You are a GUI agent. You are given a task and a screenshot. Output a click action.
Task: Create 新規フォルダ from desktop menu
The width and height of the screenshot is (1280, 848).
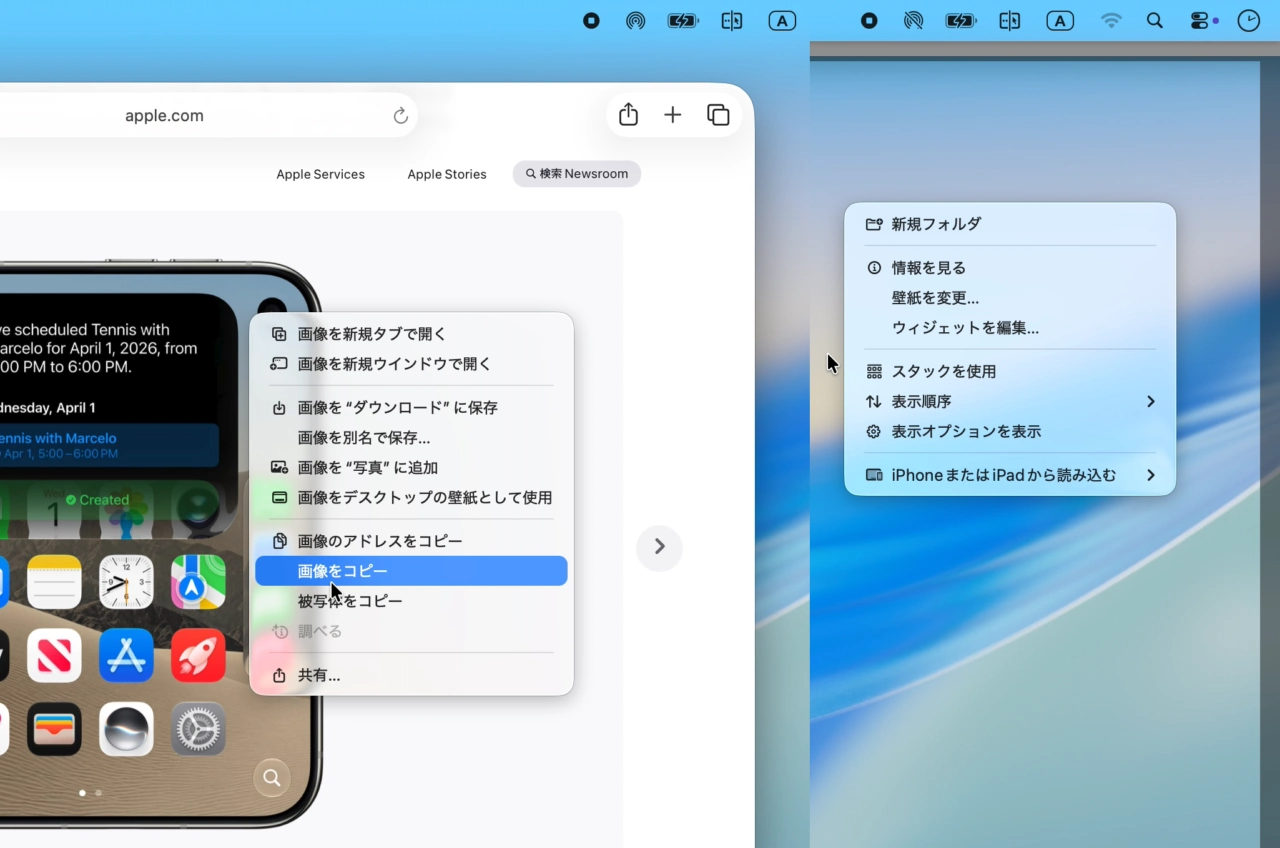[1010, 224]
